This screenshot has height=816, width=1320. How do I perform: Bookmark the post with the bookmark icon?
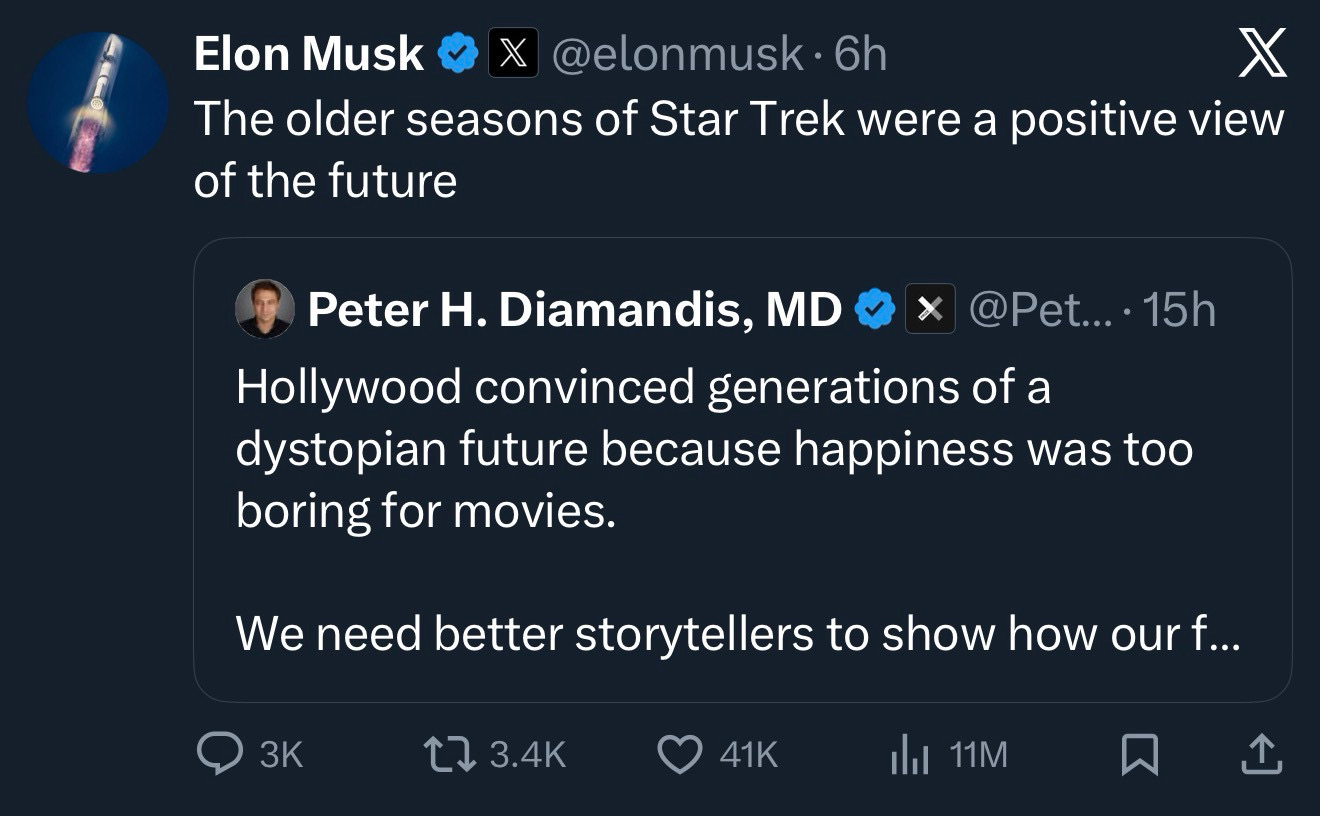pyautogui.click(x=1138, y=755)
